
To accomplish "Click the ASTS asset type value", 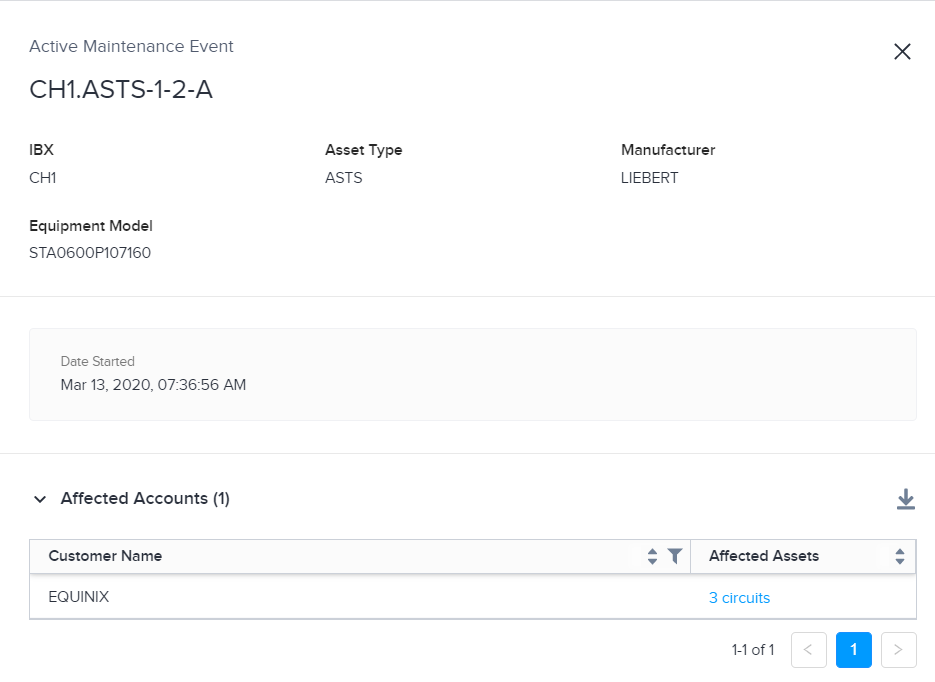I will [x=343, y=178].
